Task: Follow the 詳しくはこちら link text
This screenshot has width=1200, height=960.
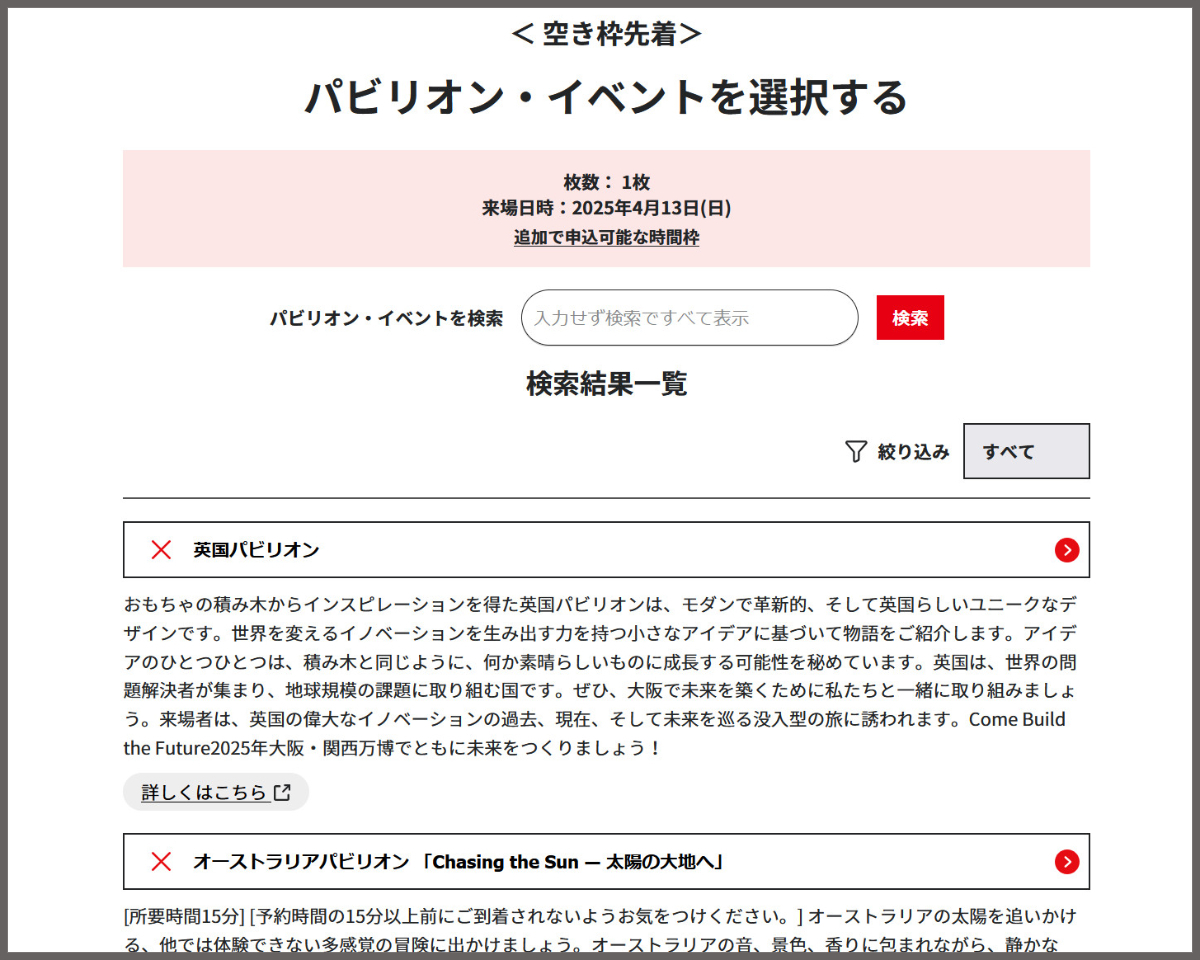Action: click(204, 792)
